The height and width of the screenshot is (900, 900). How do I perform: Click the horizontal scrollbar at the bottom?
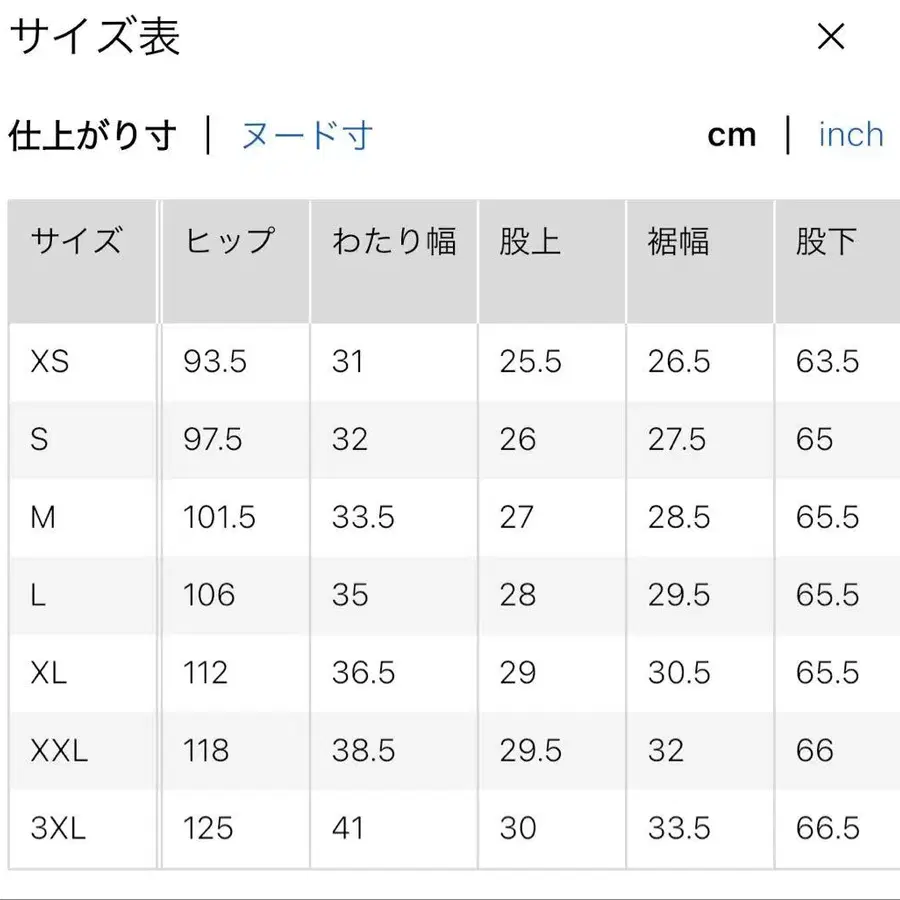(450, 893)
